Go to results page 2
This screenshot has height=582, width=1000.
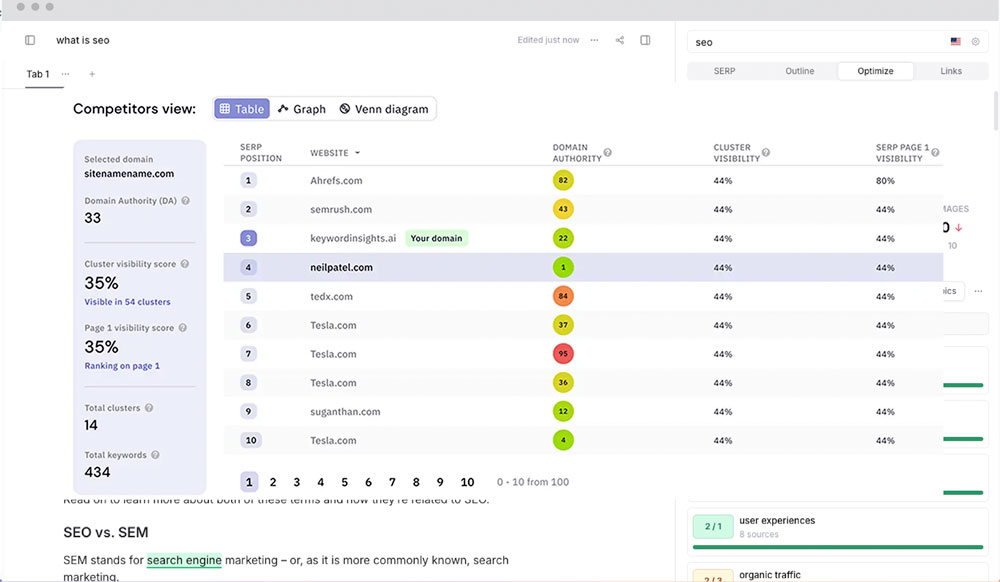(x=273, y=482)
